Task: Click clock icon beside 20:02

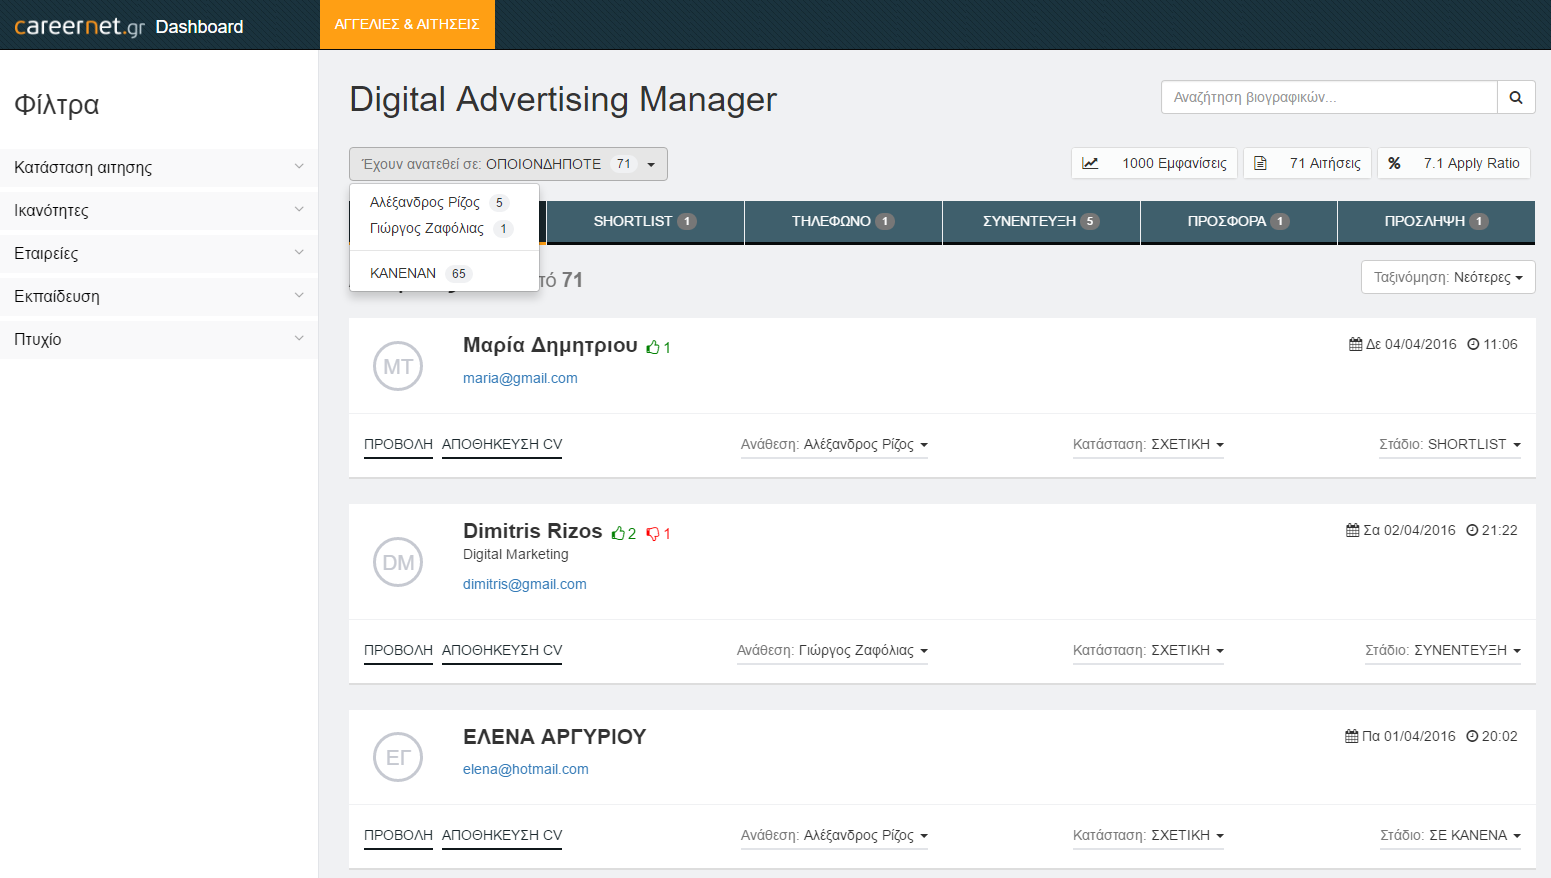Action: pyautogui.click(x=1472, y=736)
